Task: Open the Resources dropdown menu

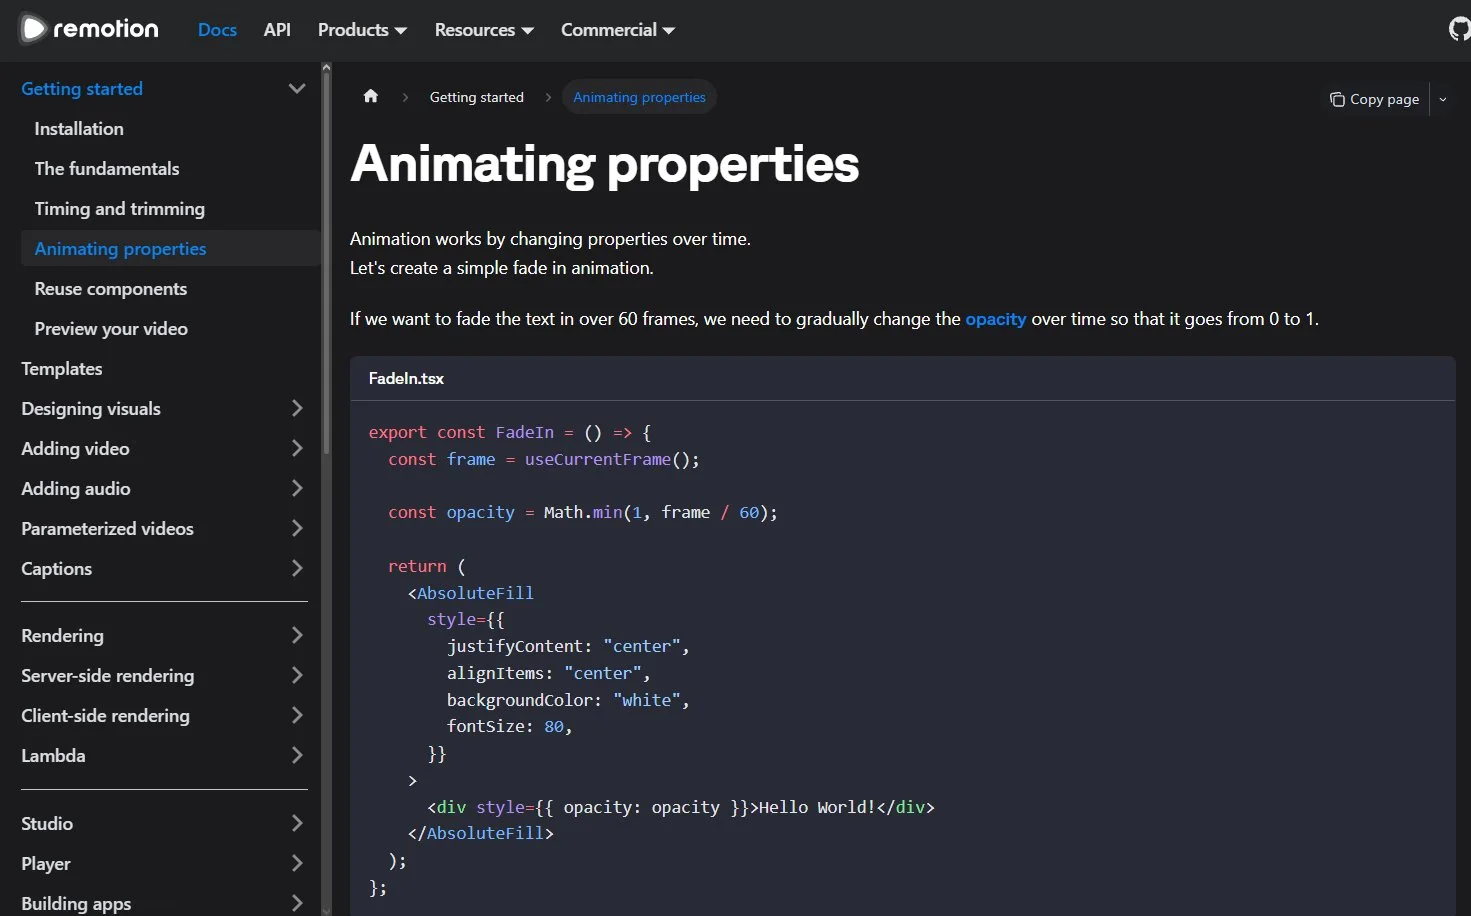Action: [x=484, y=30]
